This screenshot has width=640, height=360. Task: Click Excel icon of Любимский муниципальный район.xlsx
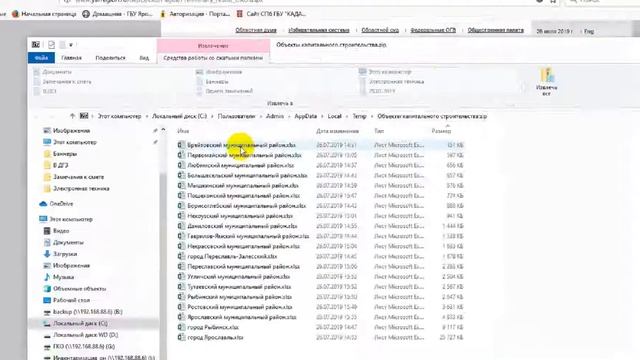[181, 165]
